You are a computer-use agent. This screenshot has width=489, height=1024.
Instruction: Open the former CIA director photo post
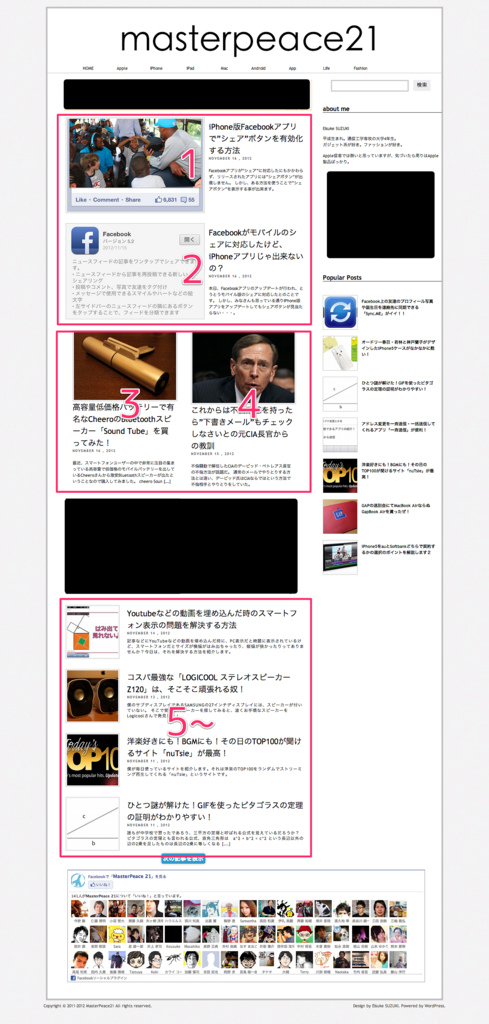[x=243, y=368]
